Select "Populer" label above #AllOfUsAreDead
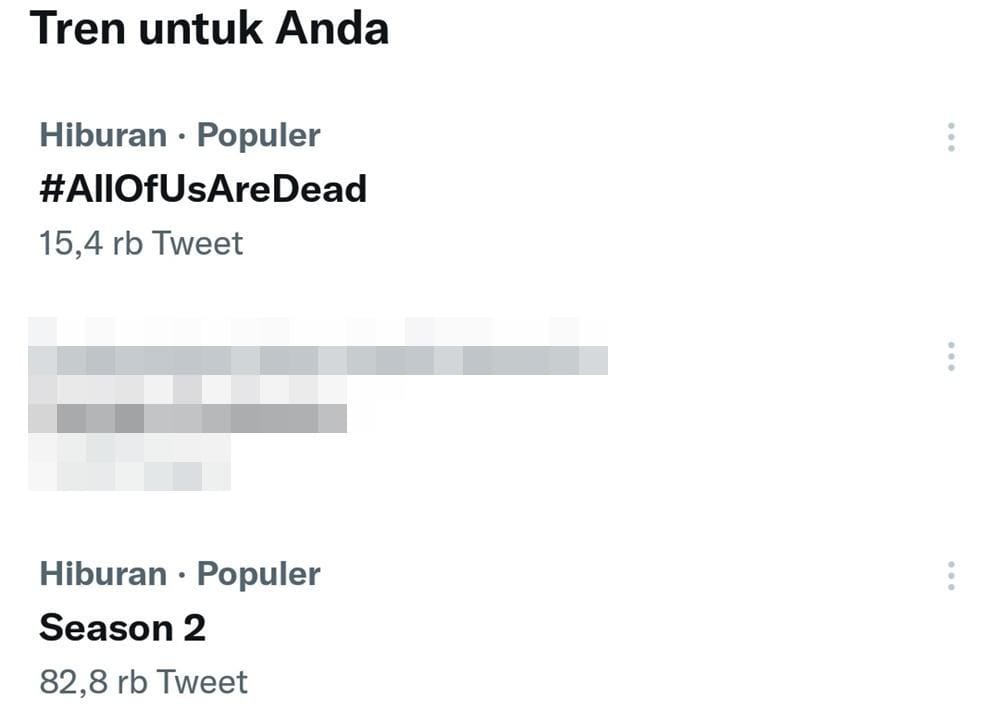The width and height of the screenshot is (1000, 712). pos(258,135)
